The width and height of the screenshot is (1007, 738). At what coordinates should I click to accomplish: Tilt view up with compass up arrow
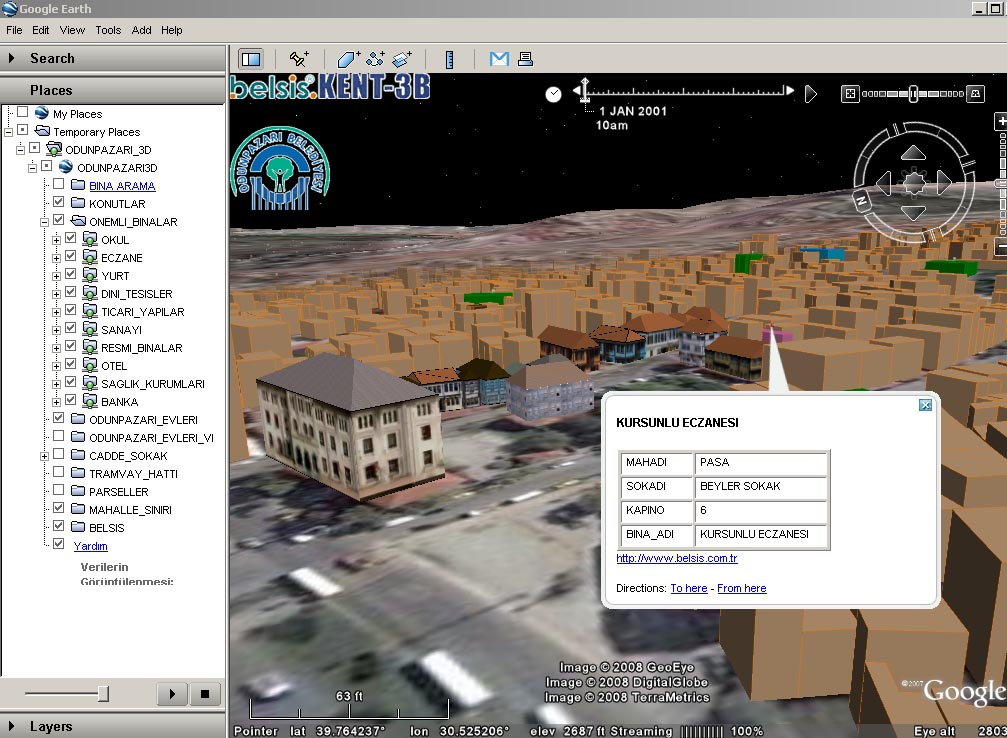[x=913, y=153]
